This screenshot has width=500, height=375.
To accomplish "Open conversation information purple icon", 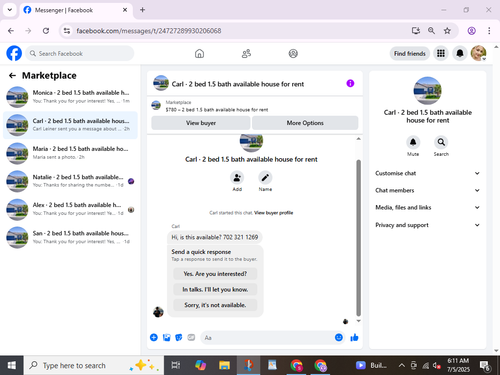I will click(x=350, y=83).
